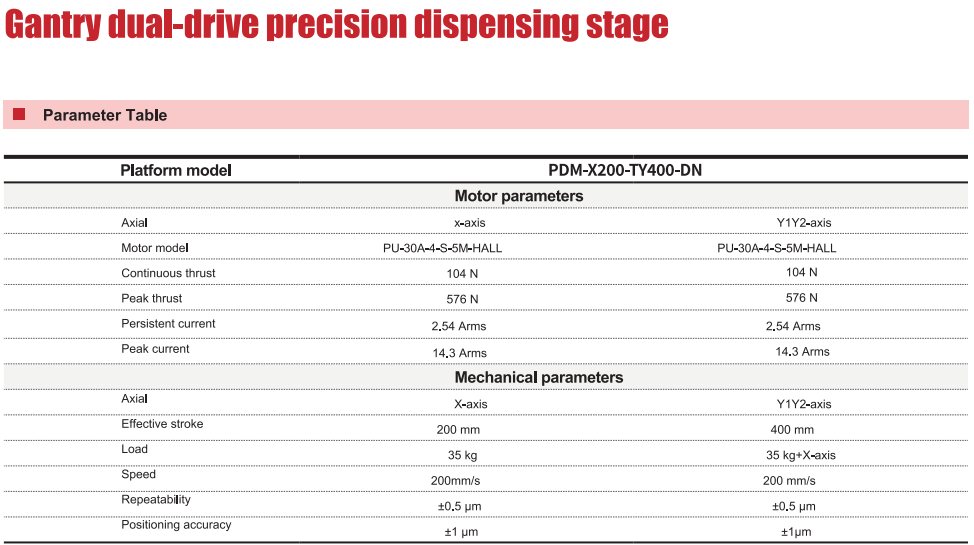Click the Mechanical parameters section header
This screenshot has width=974, height=545.
539,378
